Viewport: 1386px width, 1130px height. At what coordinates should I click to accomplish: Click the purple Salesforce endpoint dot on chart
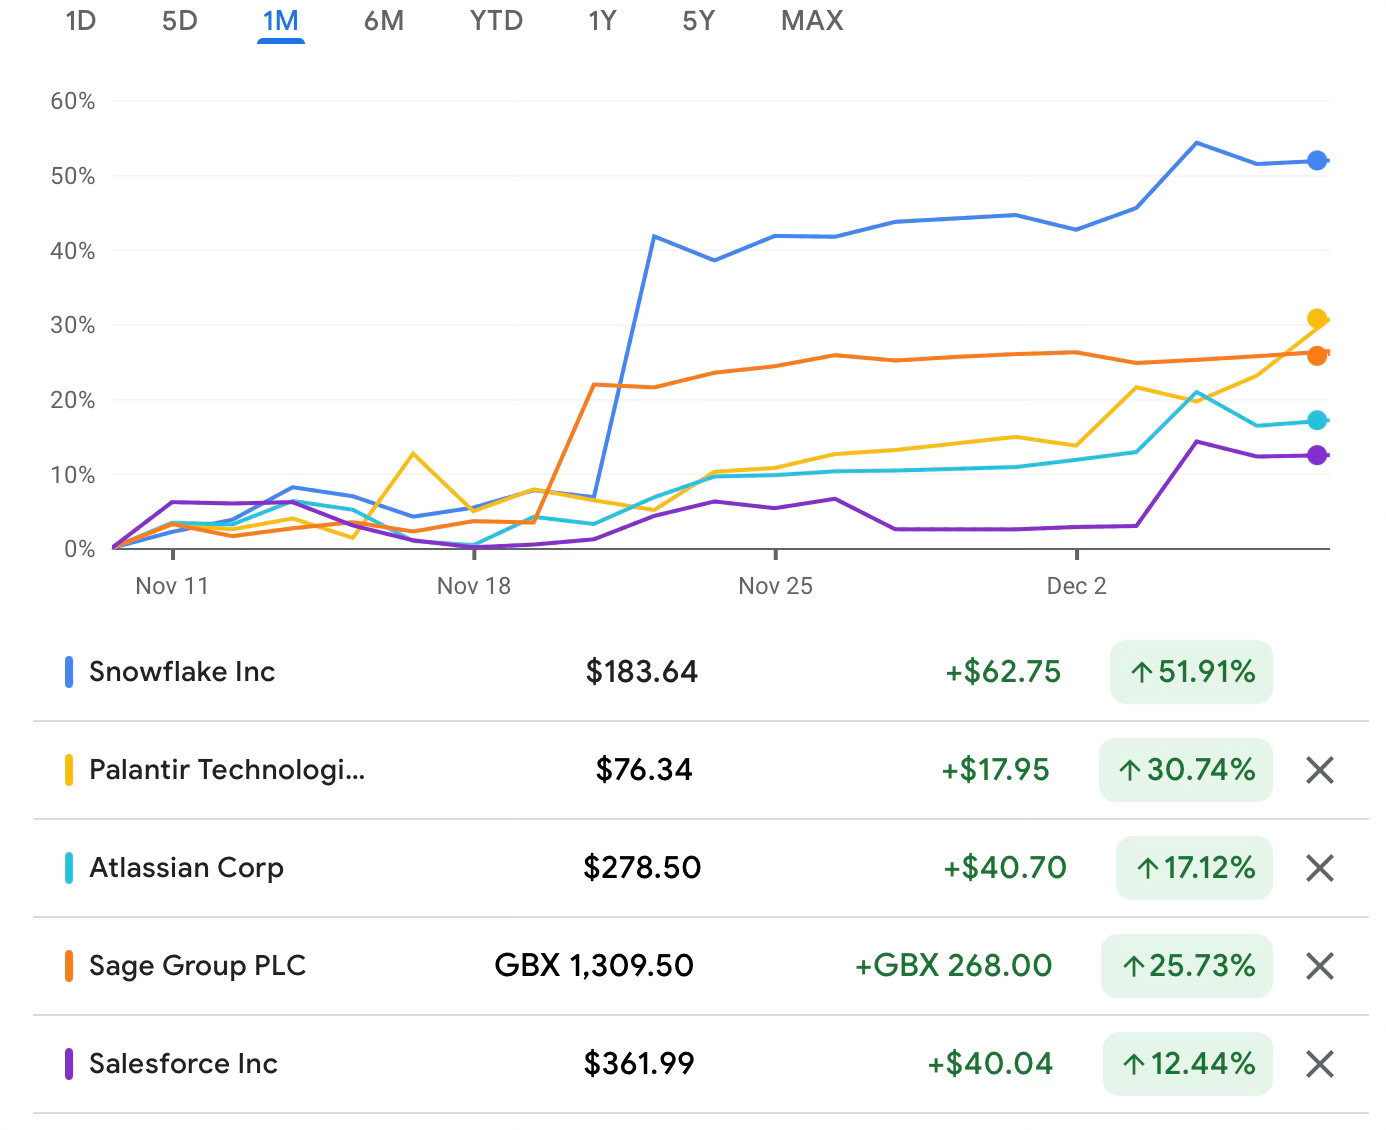1317,455
